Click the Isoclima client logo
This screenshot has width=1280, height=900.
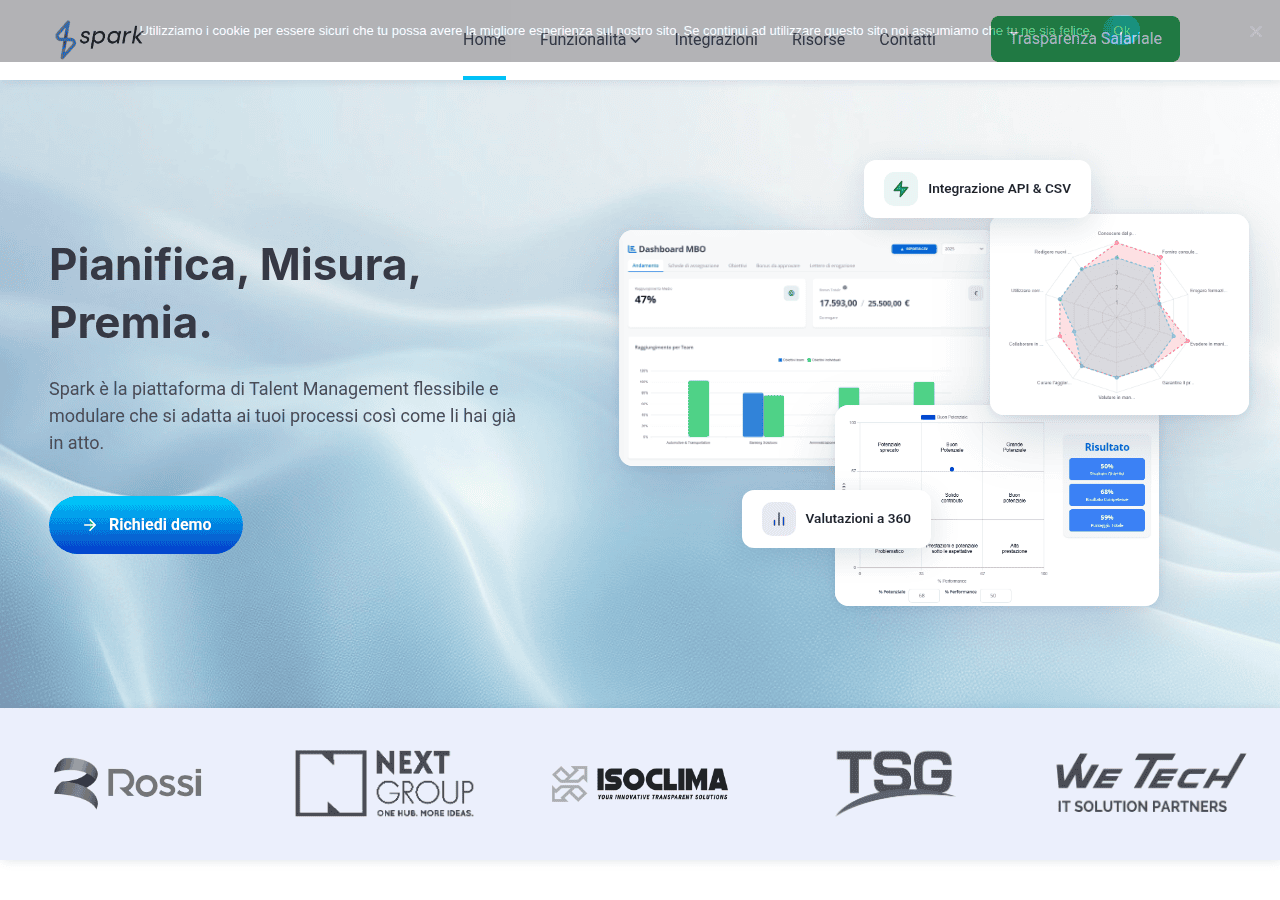point(640,783)
